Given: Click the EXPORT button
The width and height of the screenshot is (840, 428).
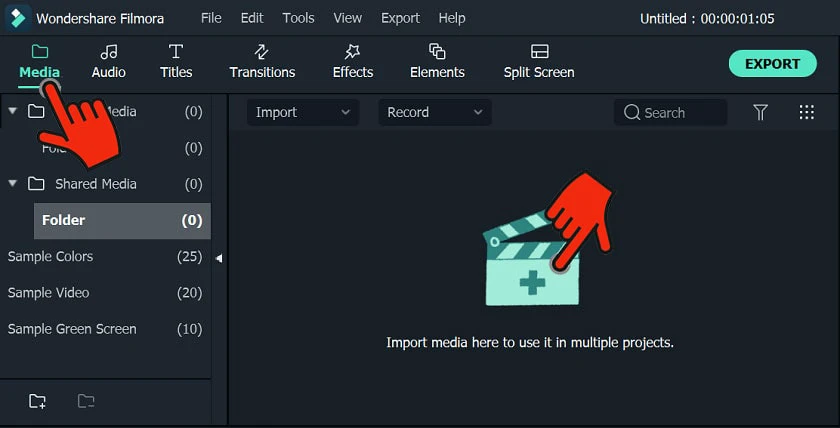Looking at the screenshot, I should tap(772, 64).
